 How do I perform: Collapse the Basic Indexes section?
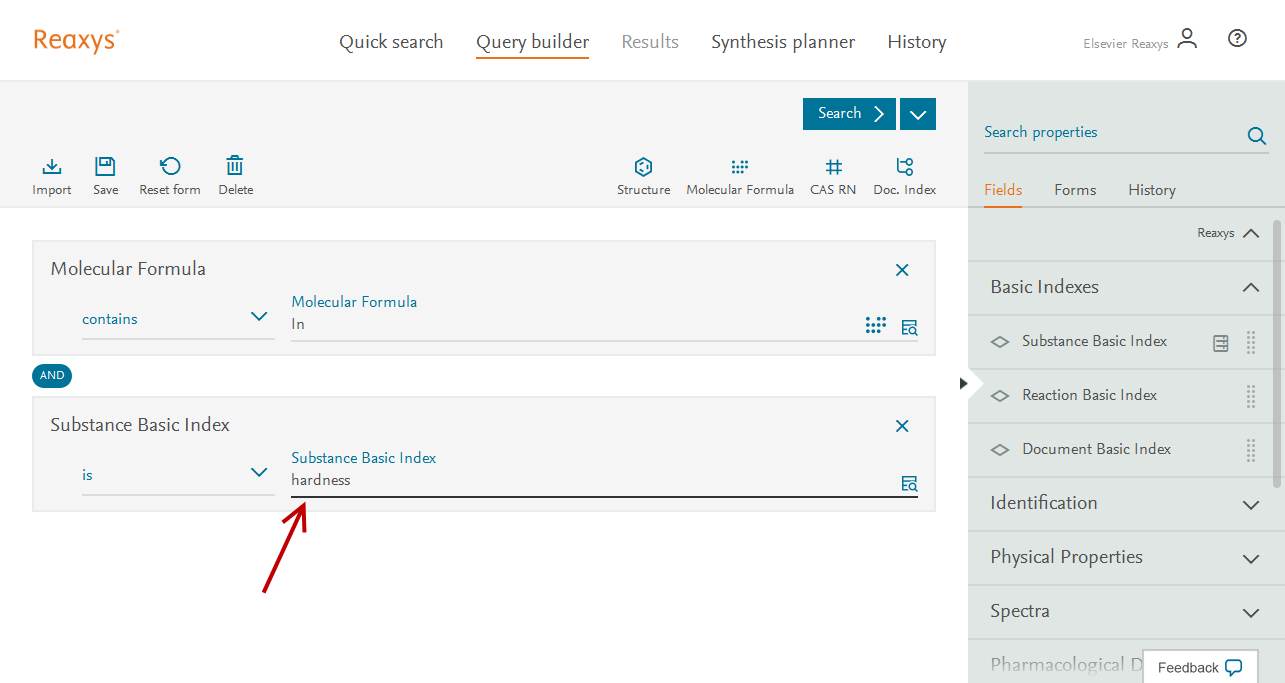coord(1250,288)
